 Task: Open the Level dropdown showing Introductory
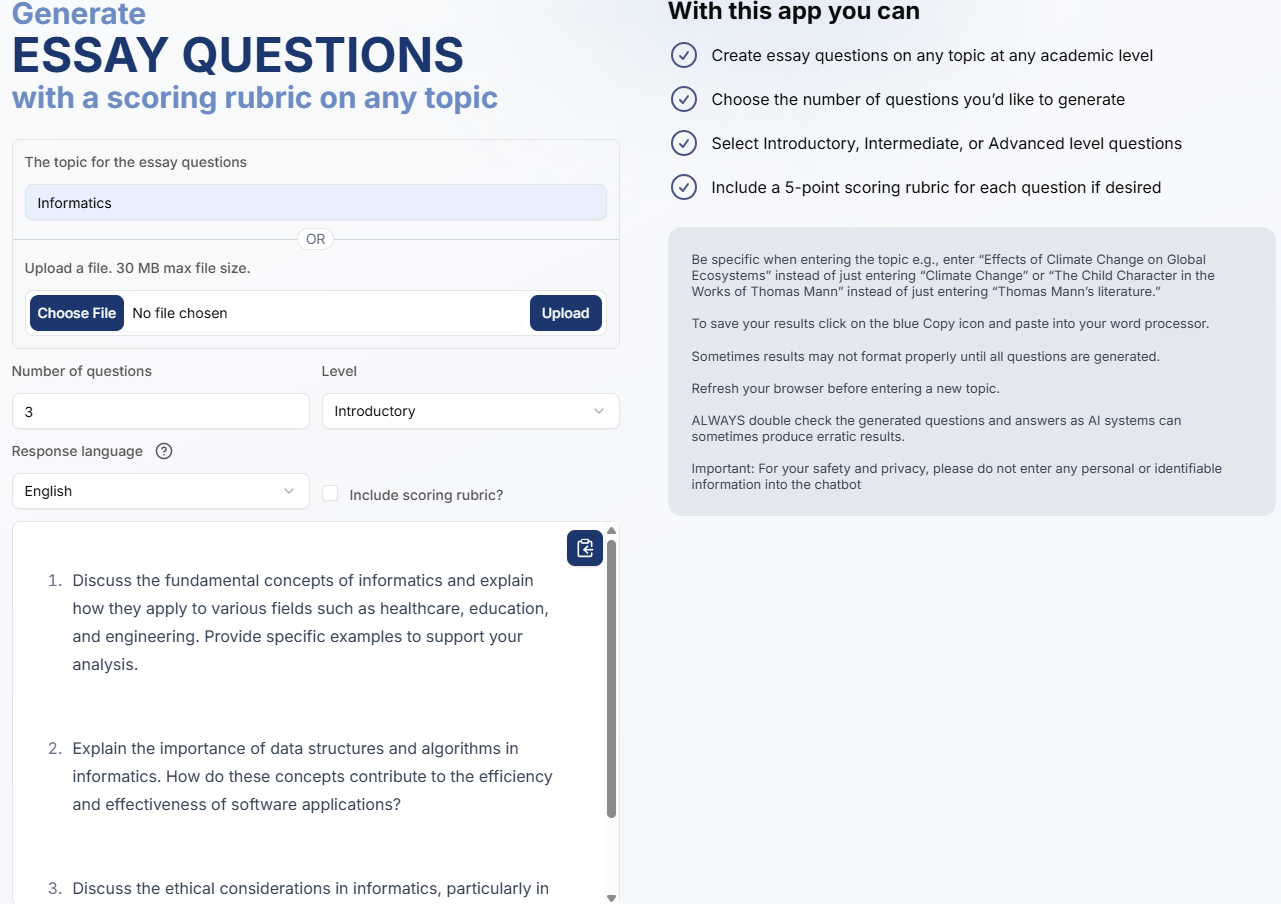[x=470, y=411]
